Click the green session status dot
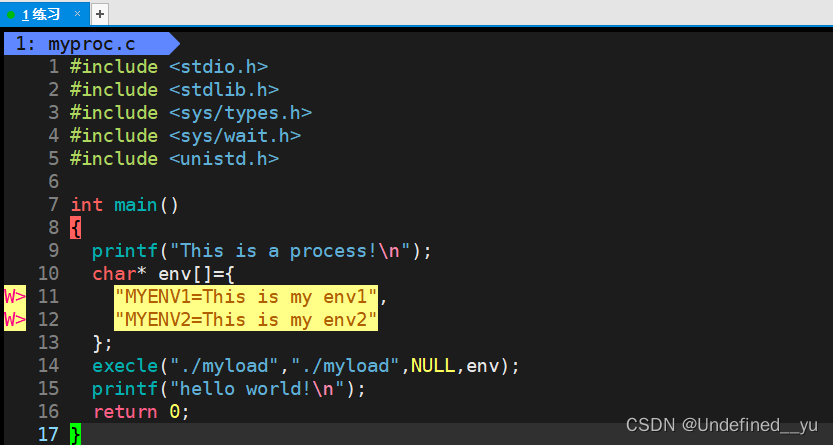The height and width of the screenshot is (445, 833). coord(11,14)
